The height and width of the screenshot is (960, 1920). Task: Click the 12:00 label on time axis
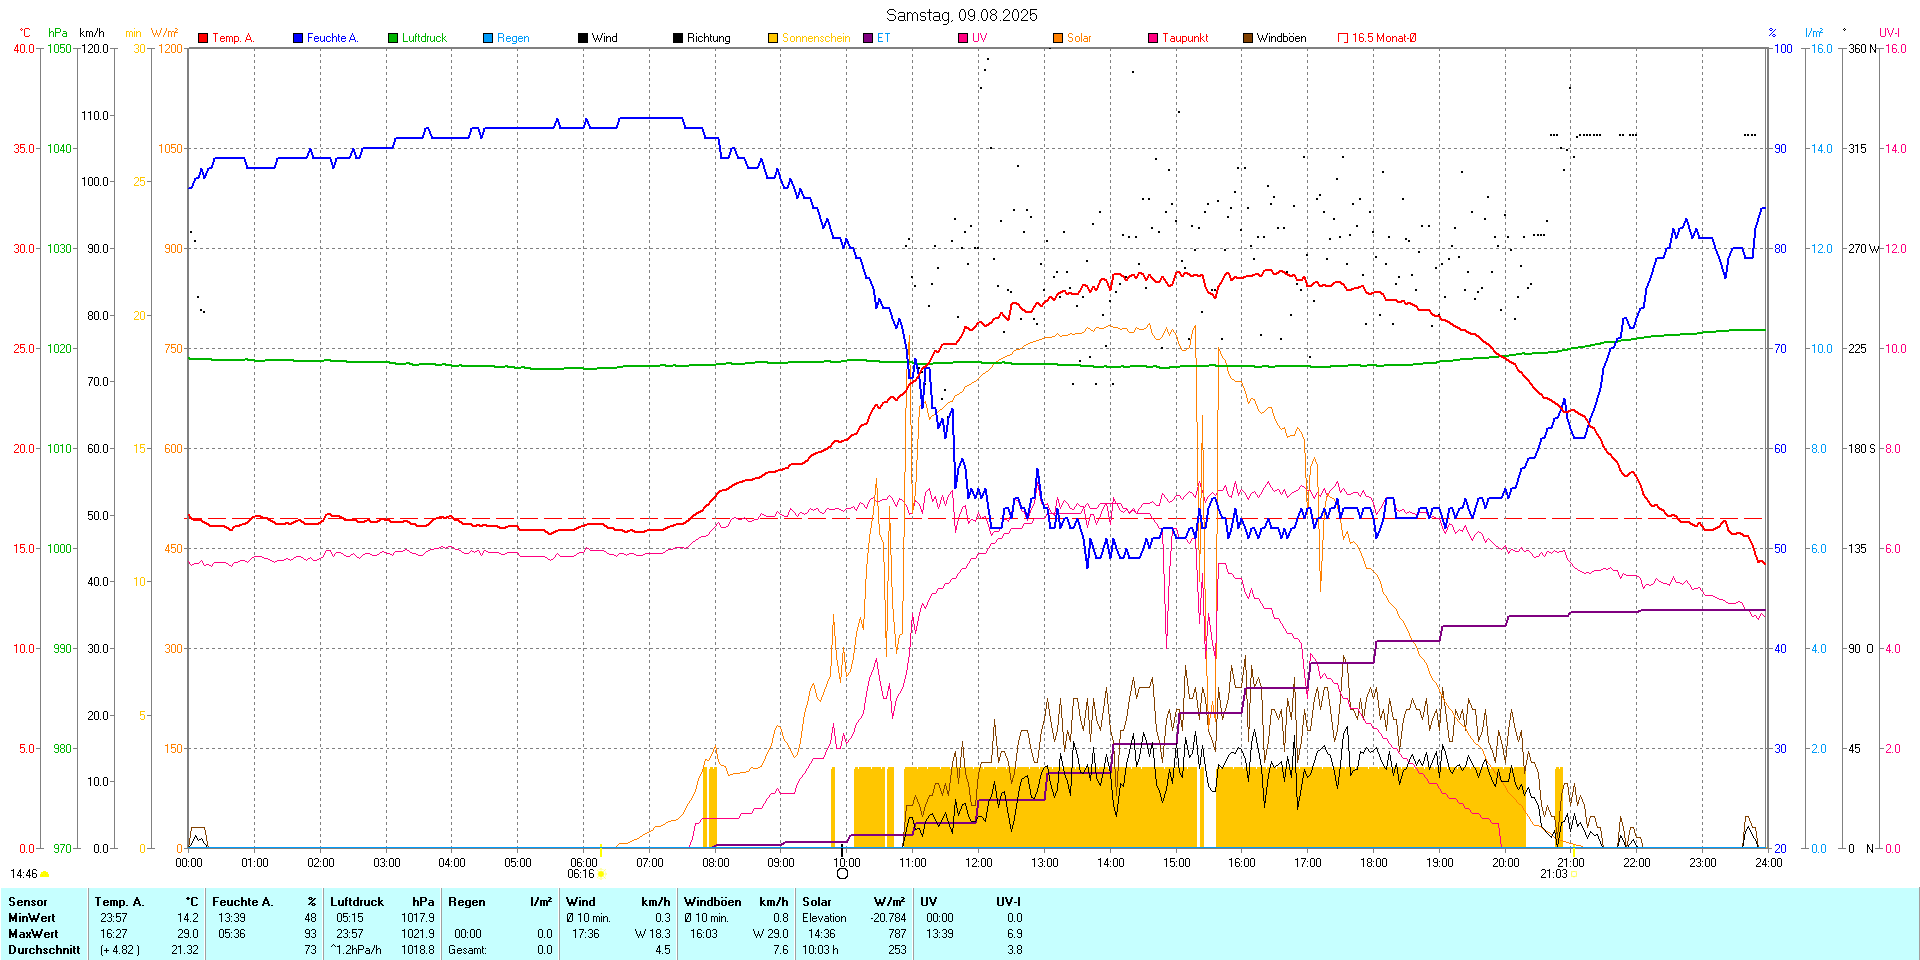pos(978,863)
